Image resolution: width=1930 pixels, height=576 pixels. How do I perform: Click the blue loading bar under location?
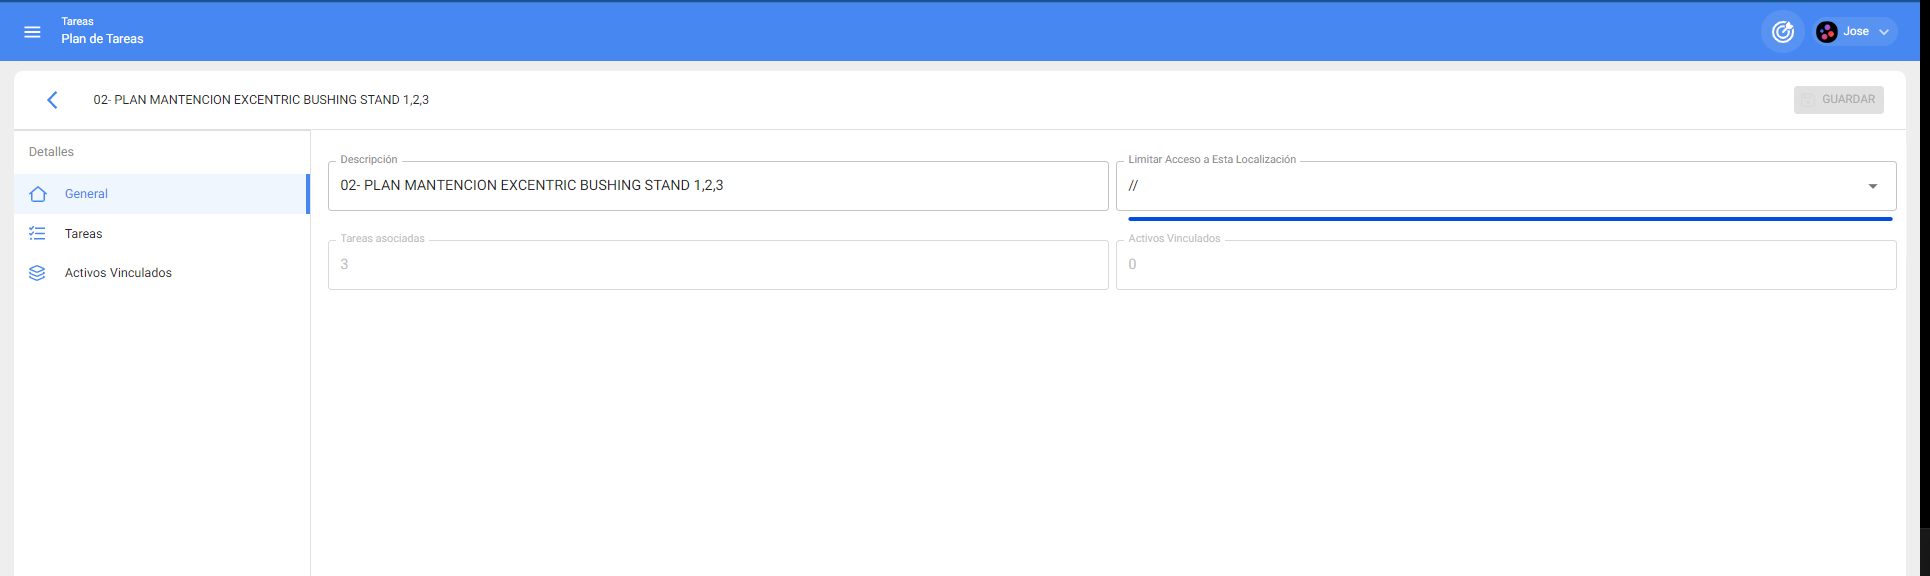tap(1510, 218)
